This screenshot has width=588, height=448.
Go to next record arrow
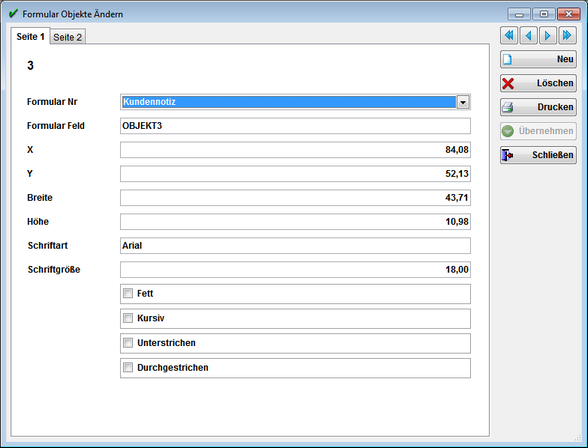(548, 36)
